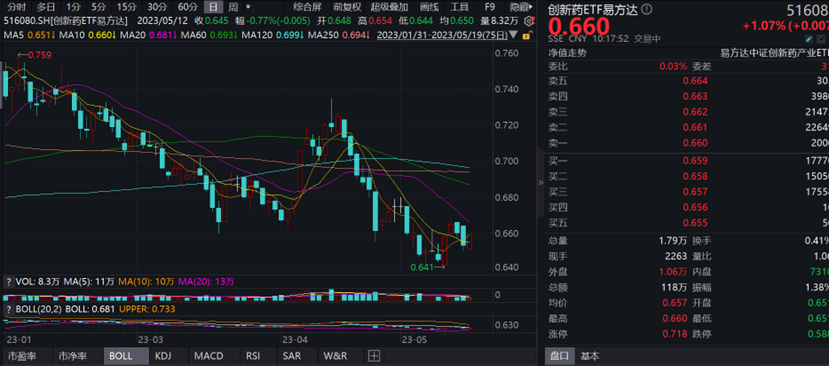The width and height of the screenshot is (829, 366).
Task: Click the 0.759 high marker on chart
Action: click(x=40, y=55)
